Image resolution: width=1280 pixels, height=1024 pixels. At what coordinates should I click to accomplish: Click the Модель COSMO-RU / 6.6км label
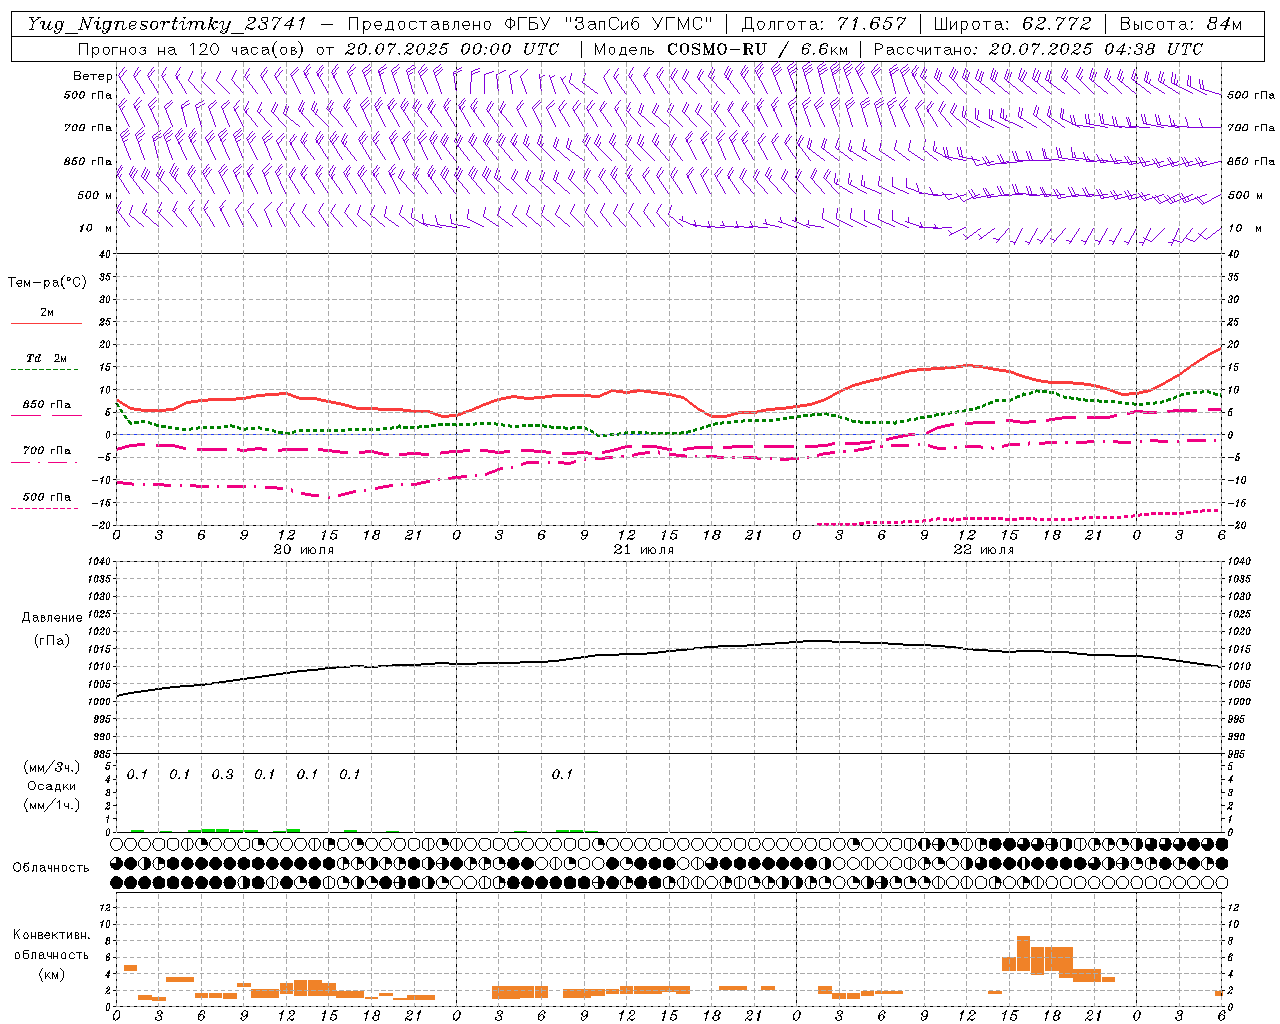pyautogui.click(x=721, y=49)
